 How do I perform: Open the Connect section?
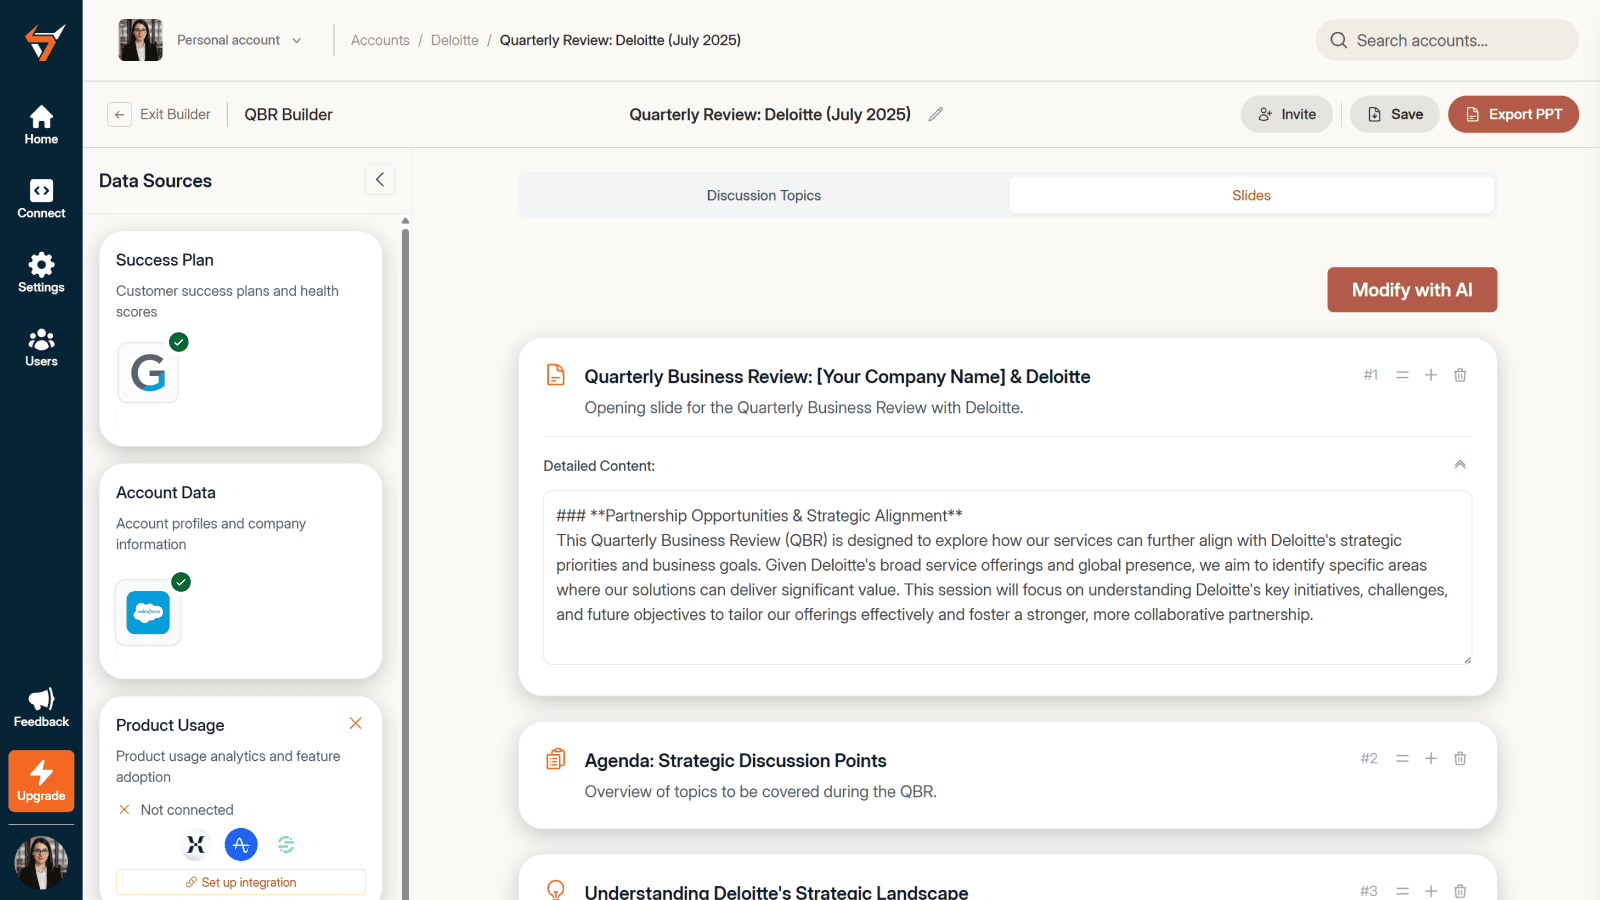41,199
